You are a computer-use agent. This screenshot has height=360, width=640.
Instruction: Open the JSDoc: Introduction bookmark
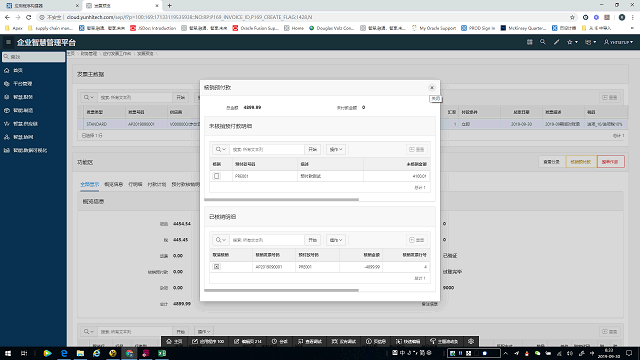[x=153, y=28]
